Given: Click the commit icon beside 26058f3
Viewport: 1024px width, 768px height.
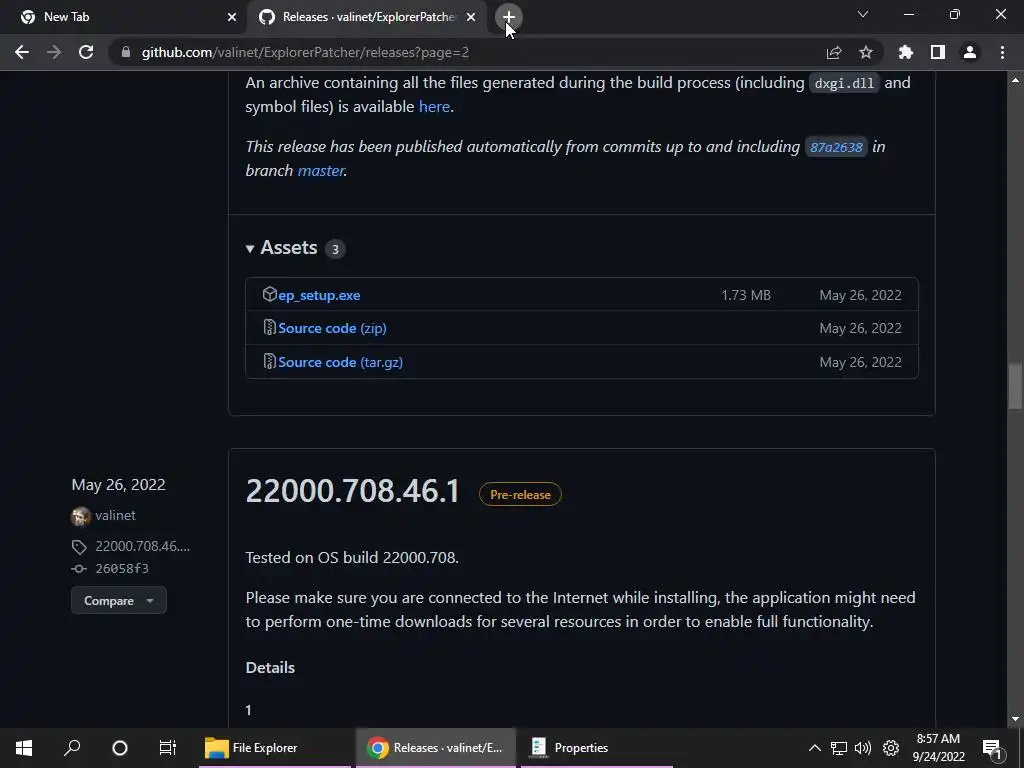Looking at the screenshot, I should [x=79, y=569].
